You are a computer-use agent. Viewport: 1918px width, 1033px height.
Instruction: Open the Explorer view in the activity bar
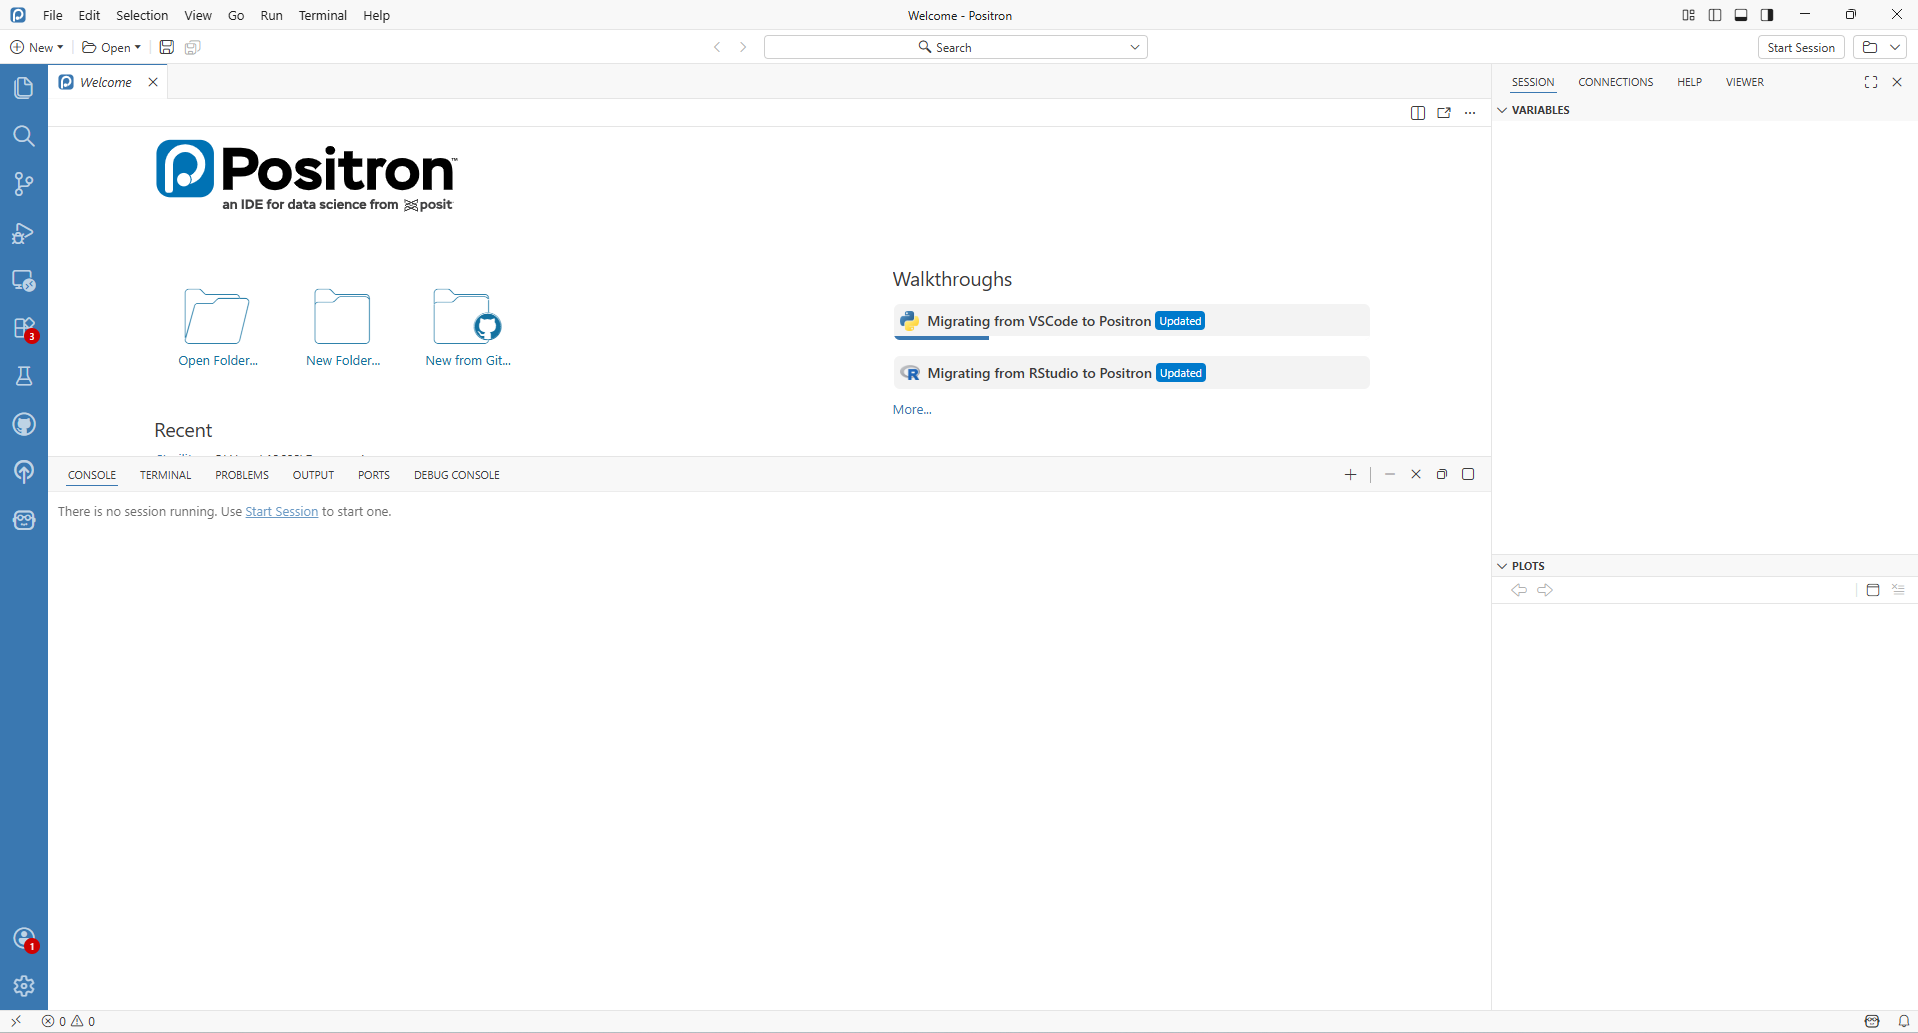pos(24,88)
